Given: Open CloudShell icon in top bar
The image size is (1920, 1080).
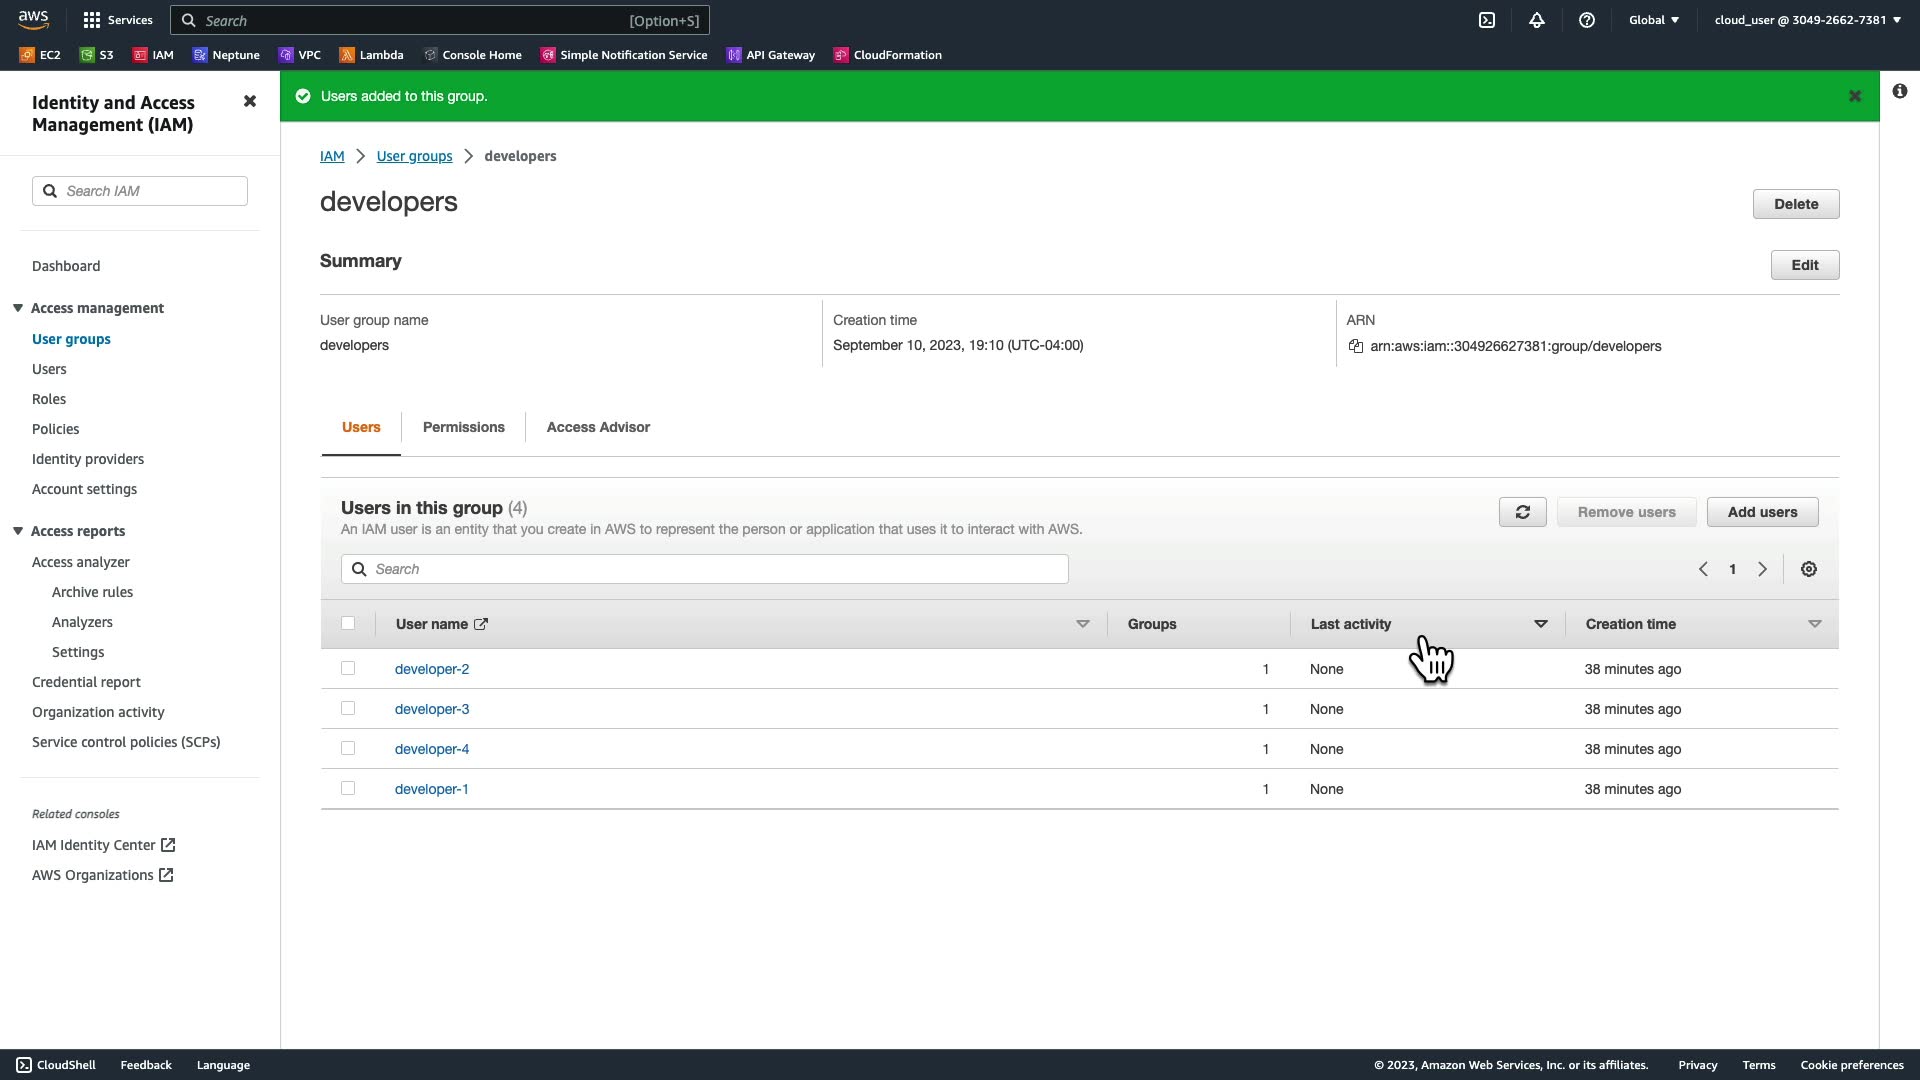Looking at the screenshot, I should click(x=1487, y=20).
